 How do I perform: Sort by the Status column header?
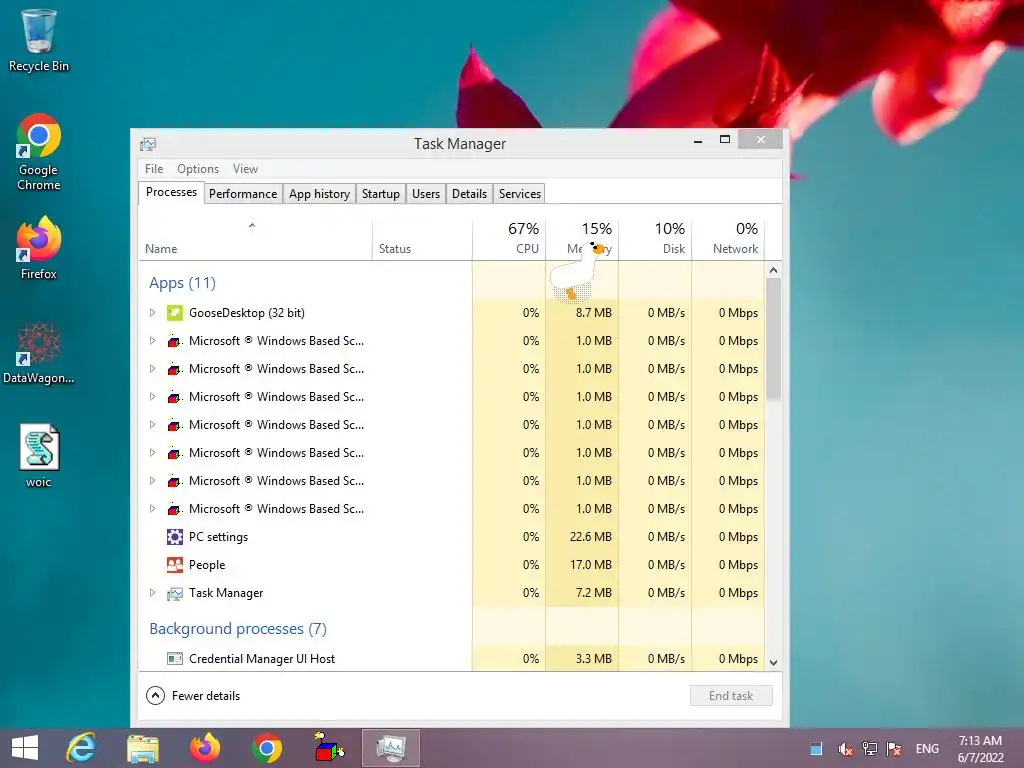[423, 238]
